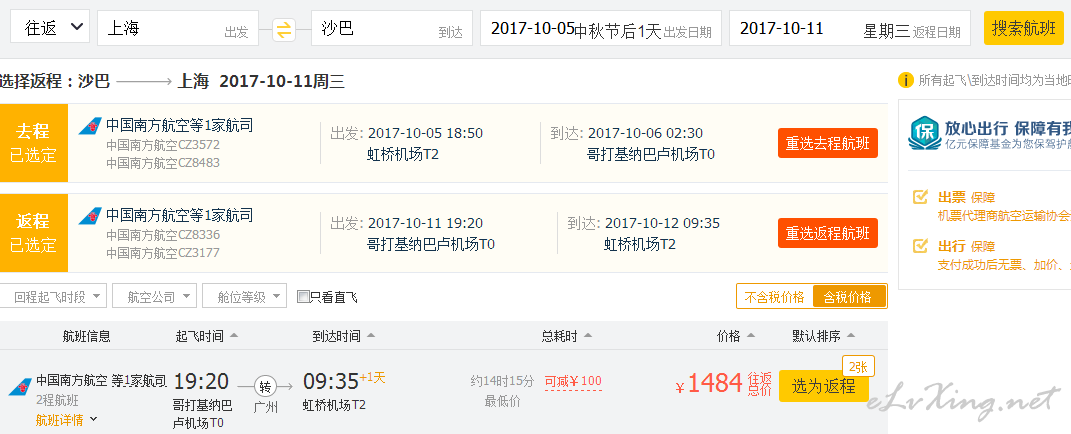Click the China Southern logo in the outbound row
Screen dimensions: 1071x434
(89, 126)
